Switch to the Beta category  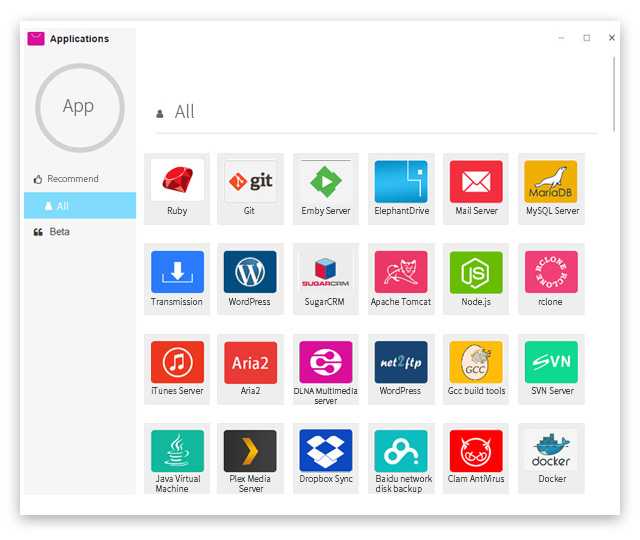tap(59, 232)
